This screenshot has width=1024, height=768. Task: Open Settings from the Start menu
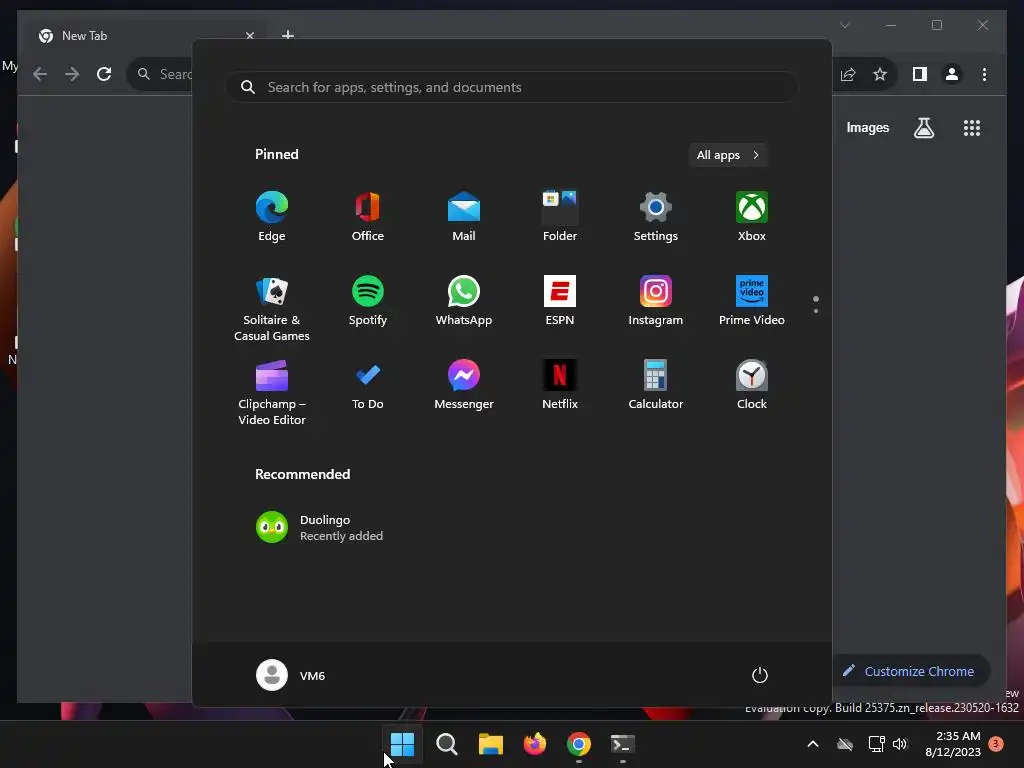pos(656,217)
